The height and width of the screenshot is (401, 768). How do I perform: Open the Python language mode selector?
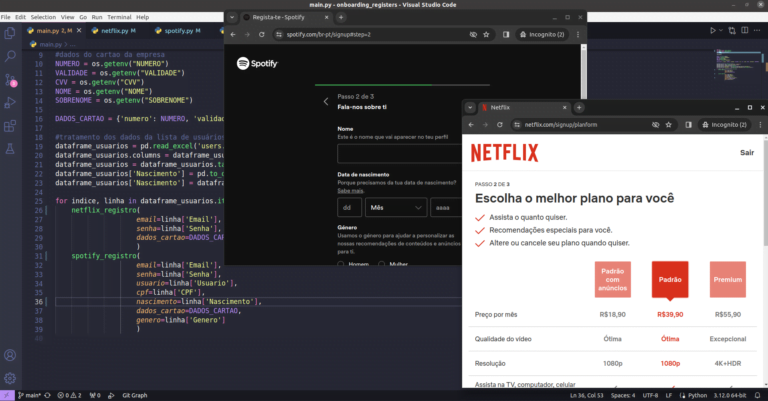tap(697, 396)
